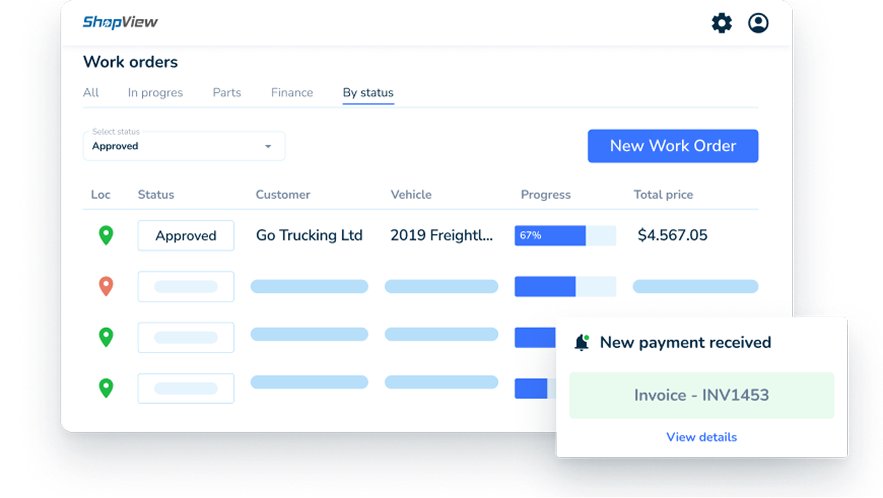Create a New Work Order
This screenshot has width=883, height=498.
point(673,146)
